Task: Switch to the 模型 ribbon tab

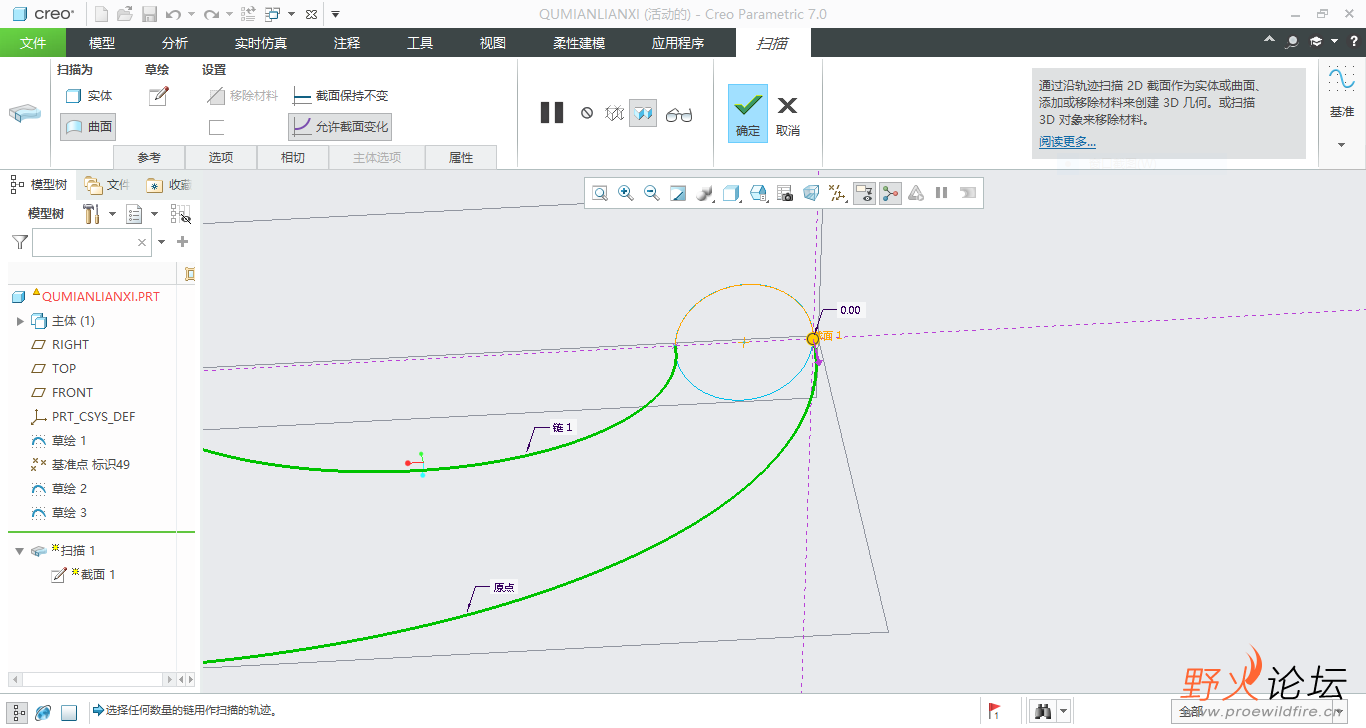Action: (x=102, y=43)
